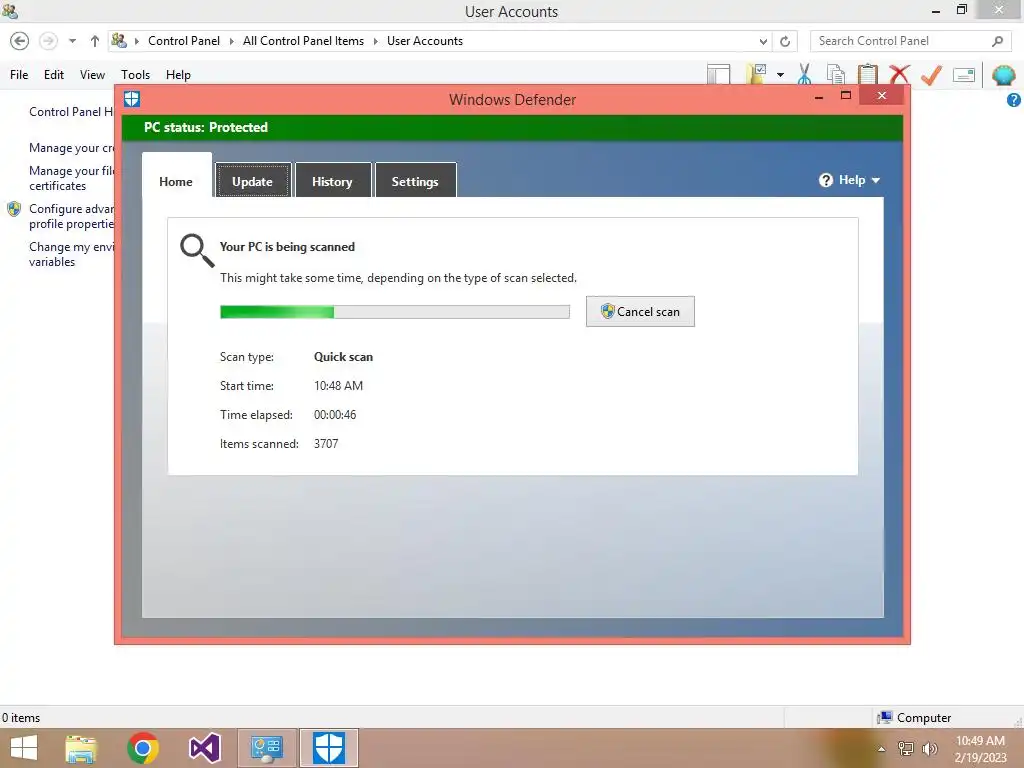1024x768 pixels.
Task: Click the blue help icon in User Accounts
Action: (x=1014, y=100)
